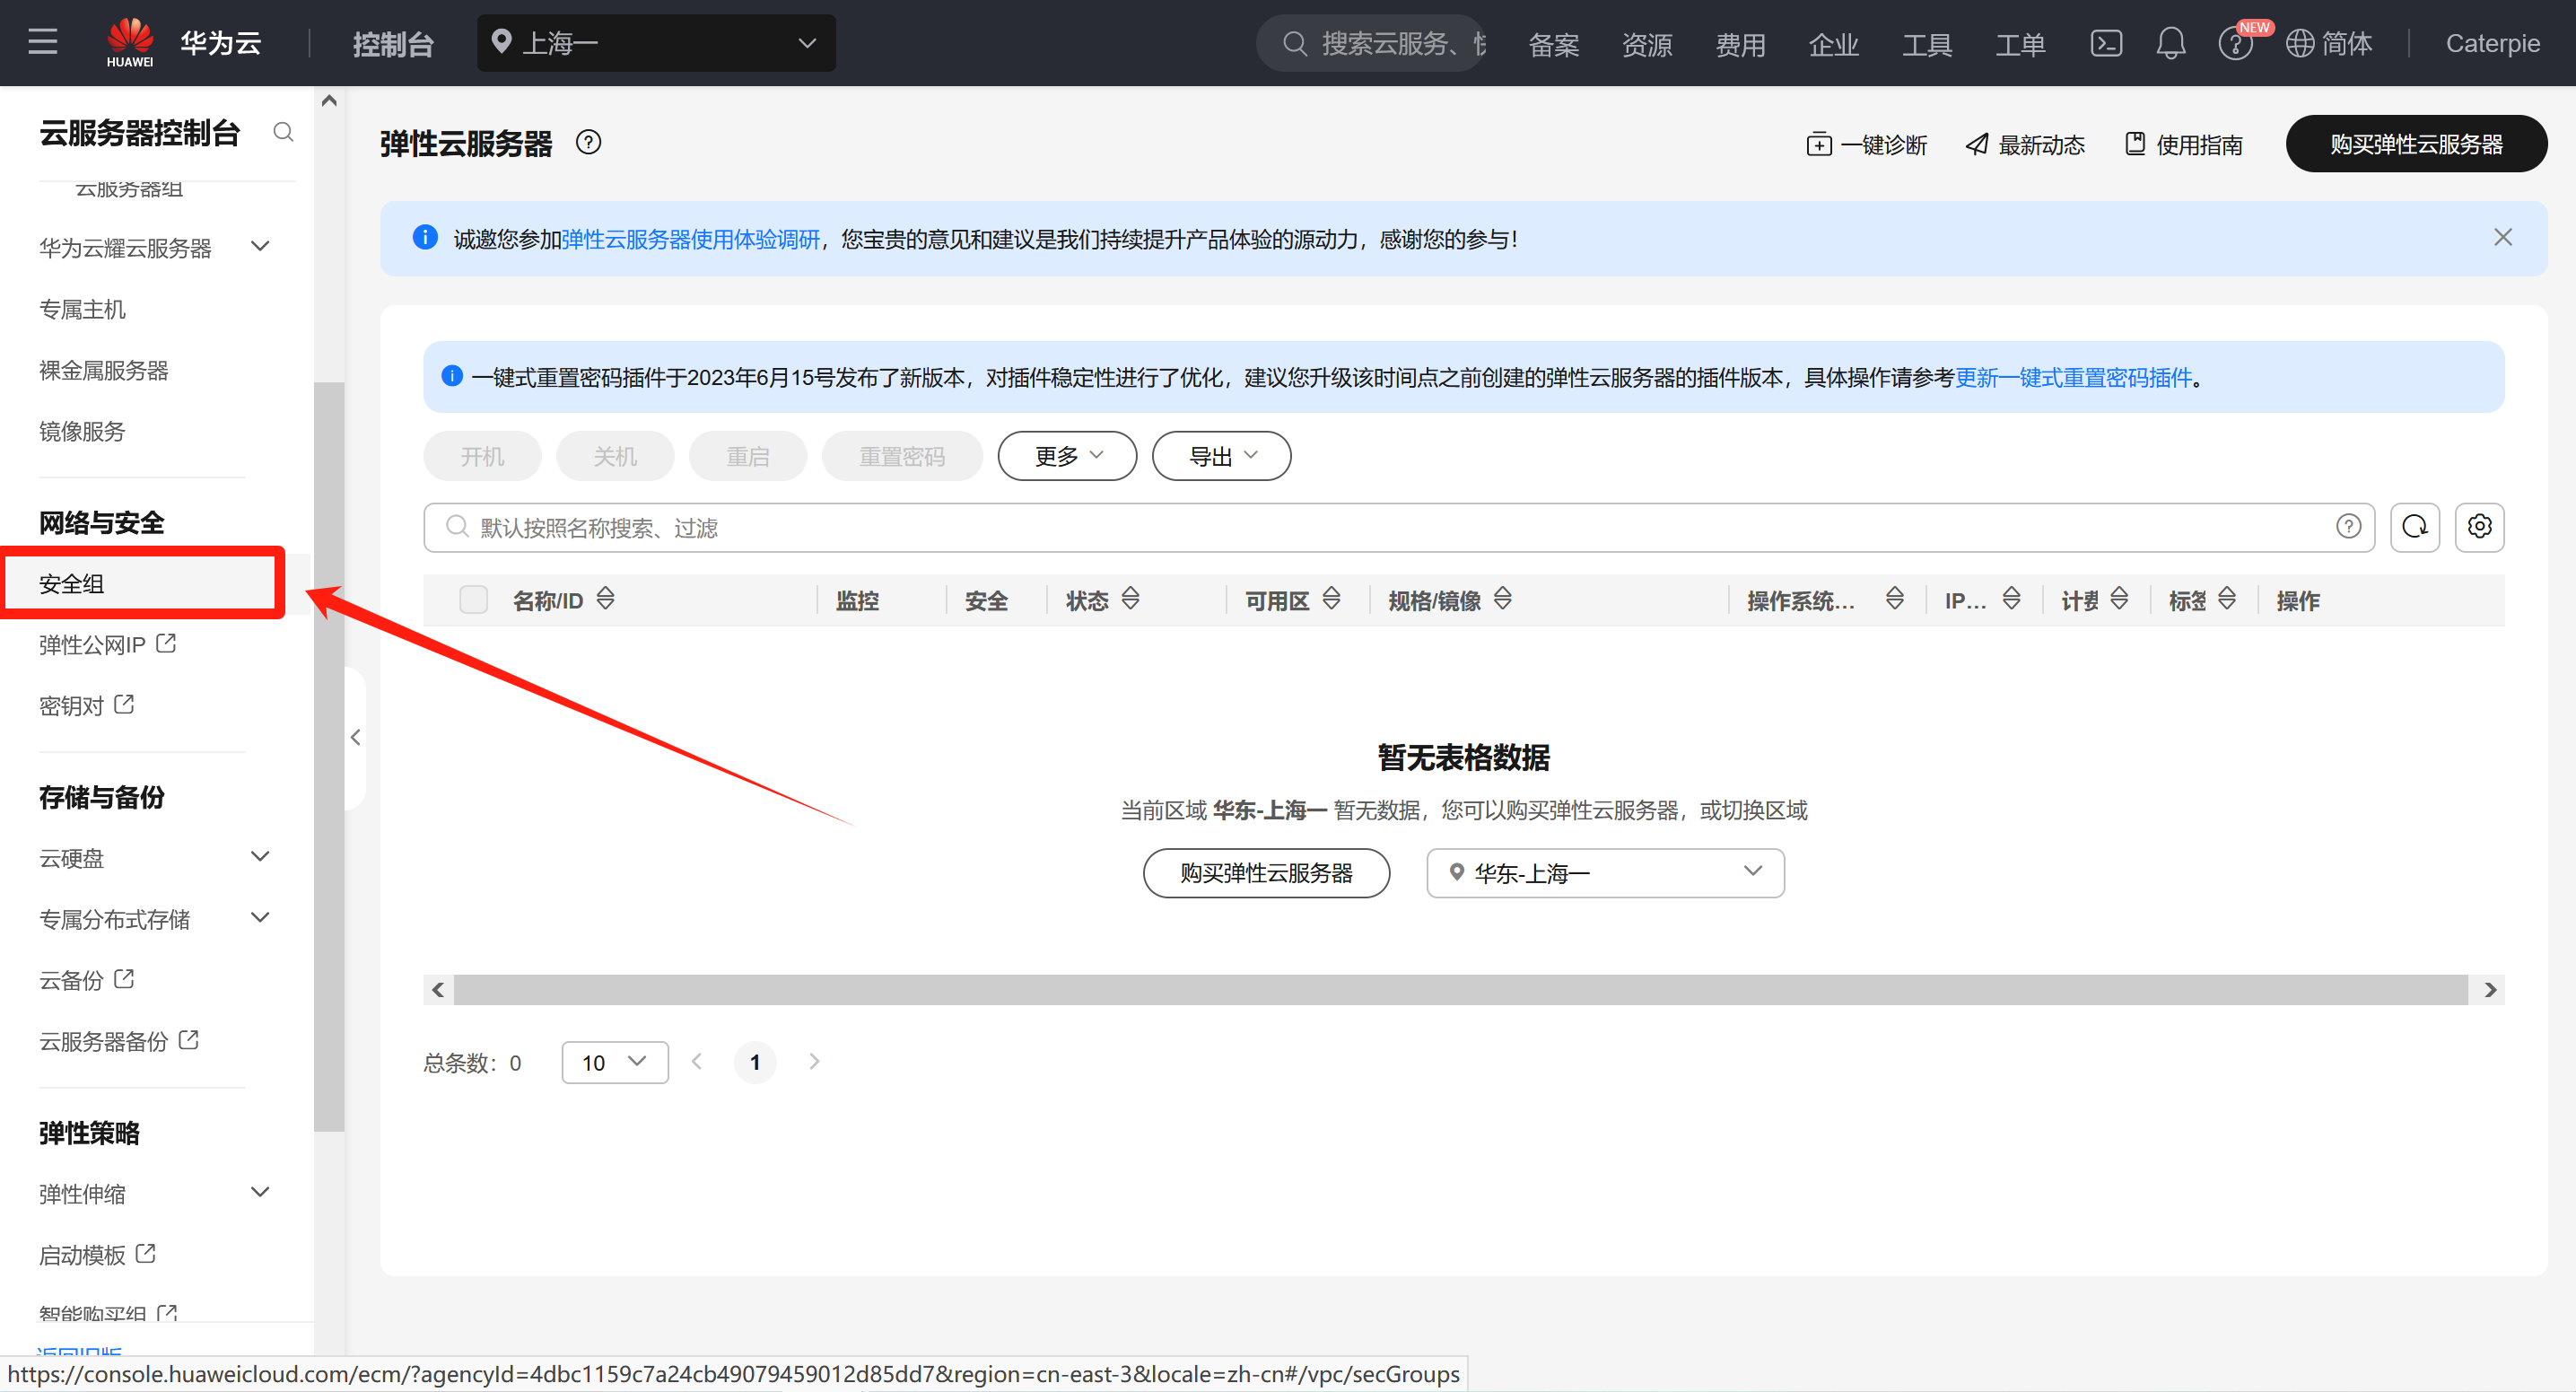Screen dimensions: 2576x1392
Task: Open the hamburger main menu
Action: [x=42, y=42]
